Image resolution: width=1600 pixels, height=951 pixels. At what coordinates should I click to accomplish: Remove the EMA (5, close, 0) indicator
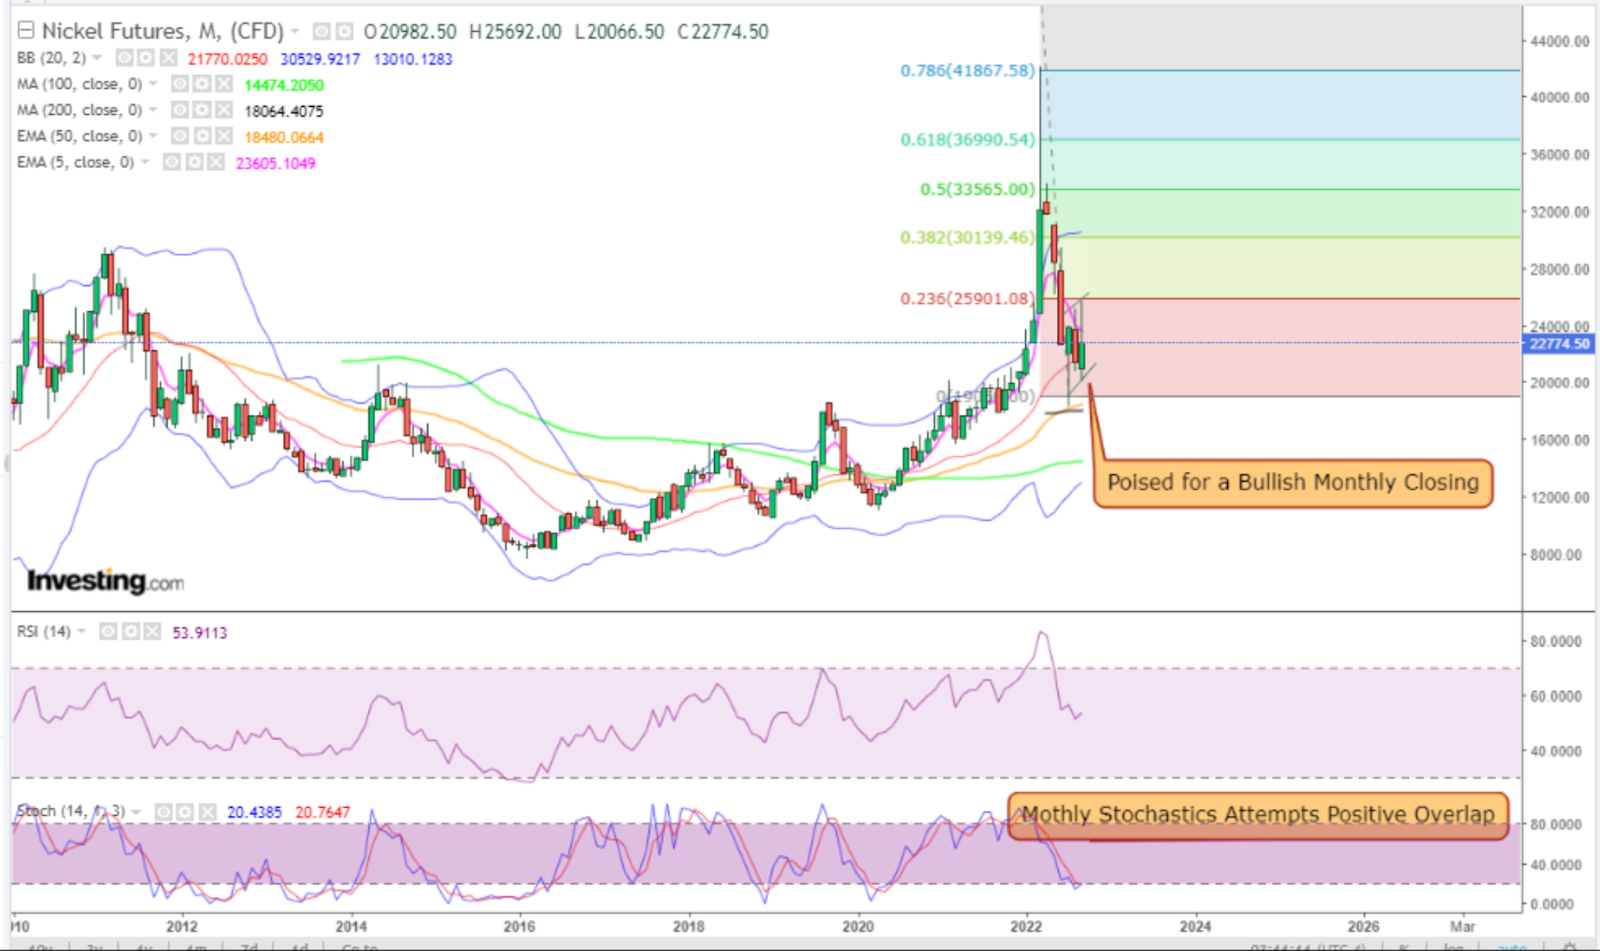(216, 162)
